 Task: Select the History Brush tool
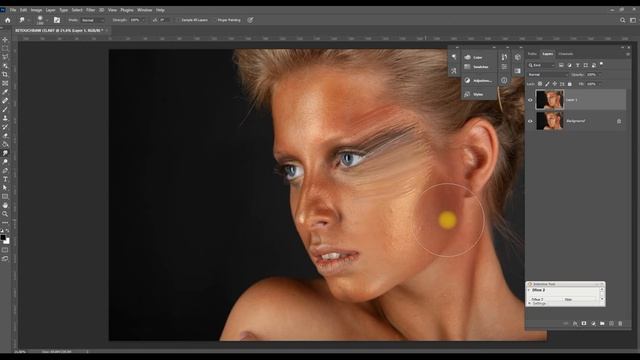5,127
